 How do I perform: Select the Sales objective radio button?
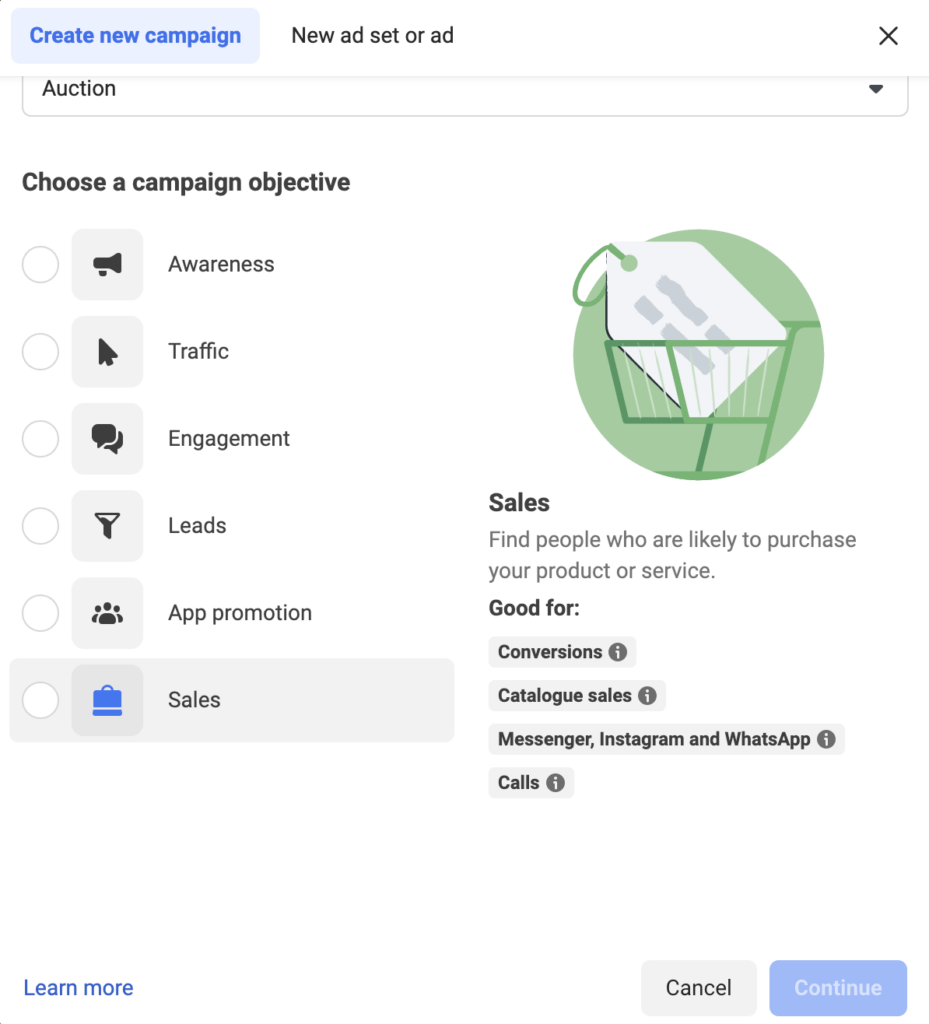click(x=40, y=700)
